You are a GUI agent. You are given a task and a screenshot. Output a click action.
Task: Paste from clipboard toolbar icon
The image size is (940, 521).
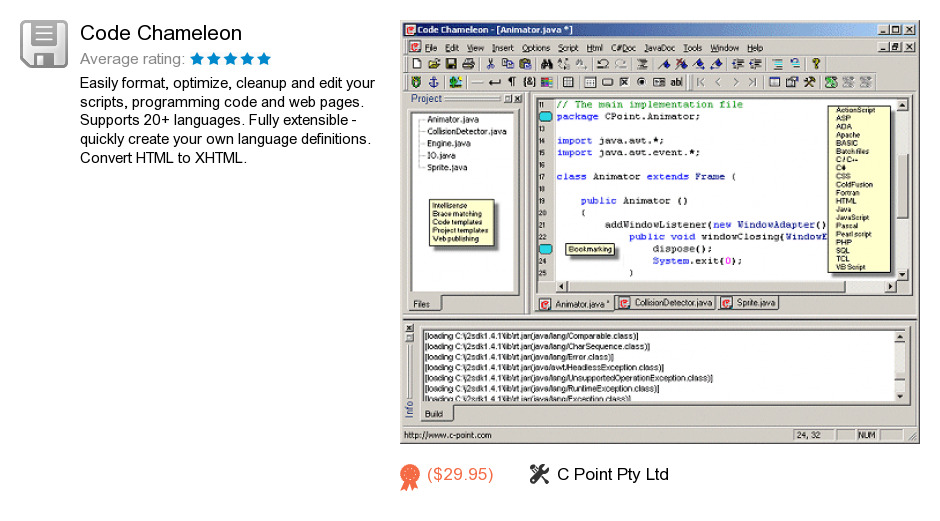(525, 64)
